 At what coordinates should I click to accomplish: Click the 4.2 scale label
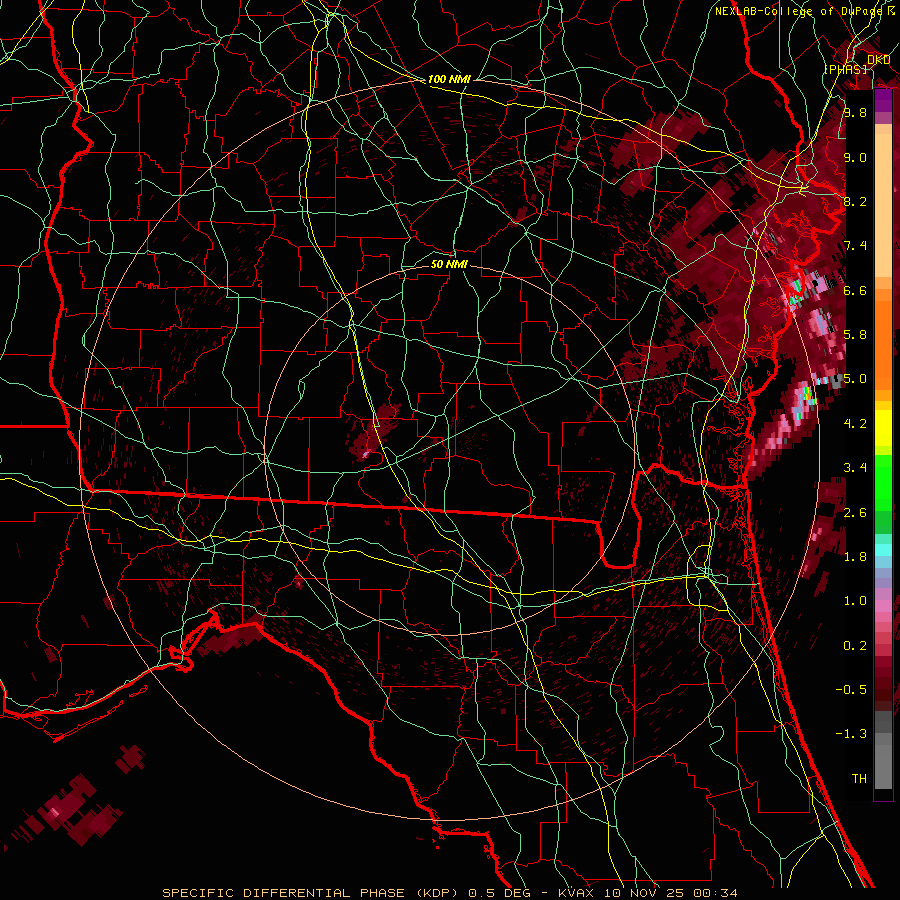(x=855, y=424)
